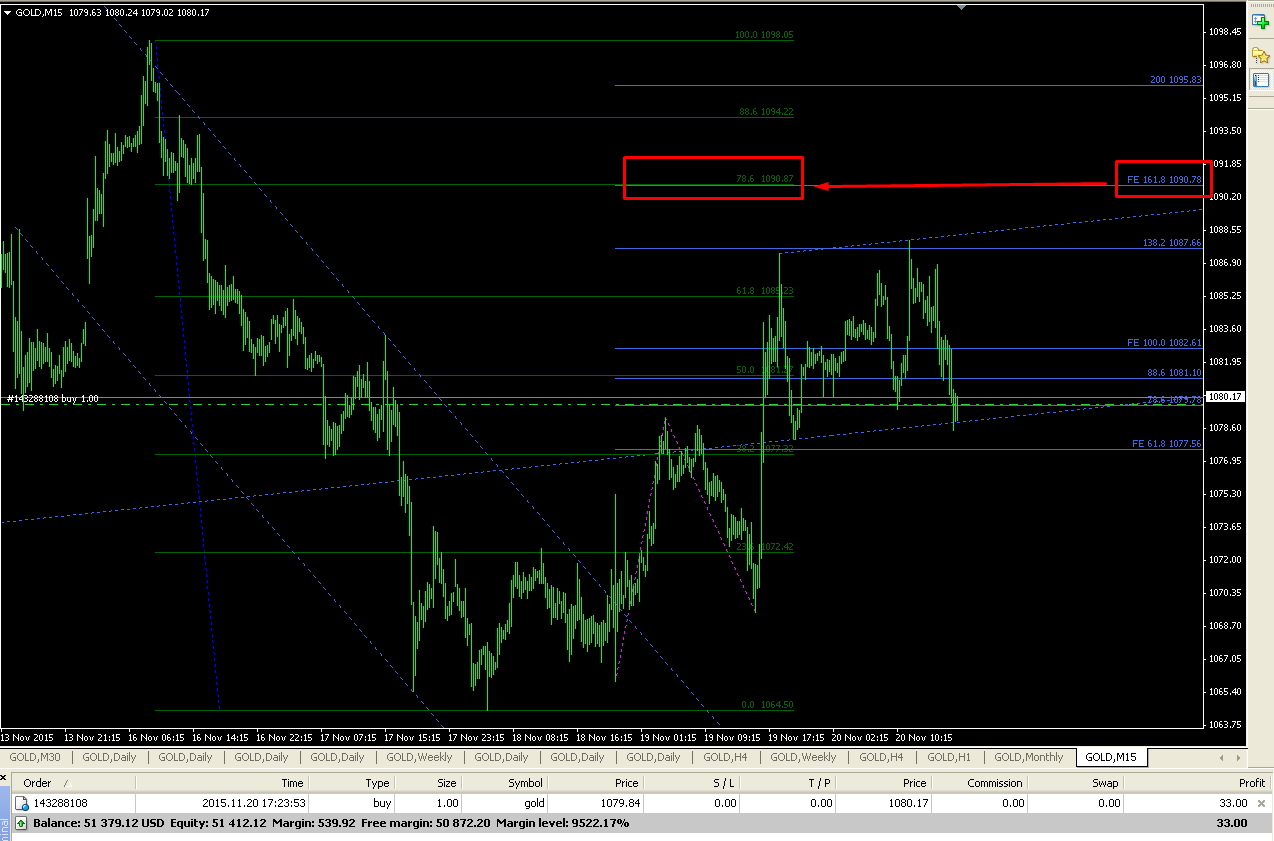This screenshot has width=1274, height=841.
Task: Click the chart shift triangle marker on top edge
Action: 961,7
